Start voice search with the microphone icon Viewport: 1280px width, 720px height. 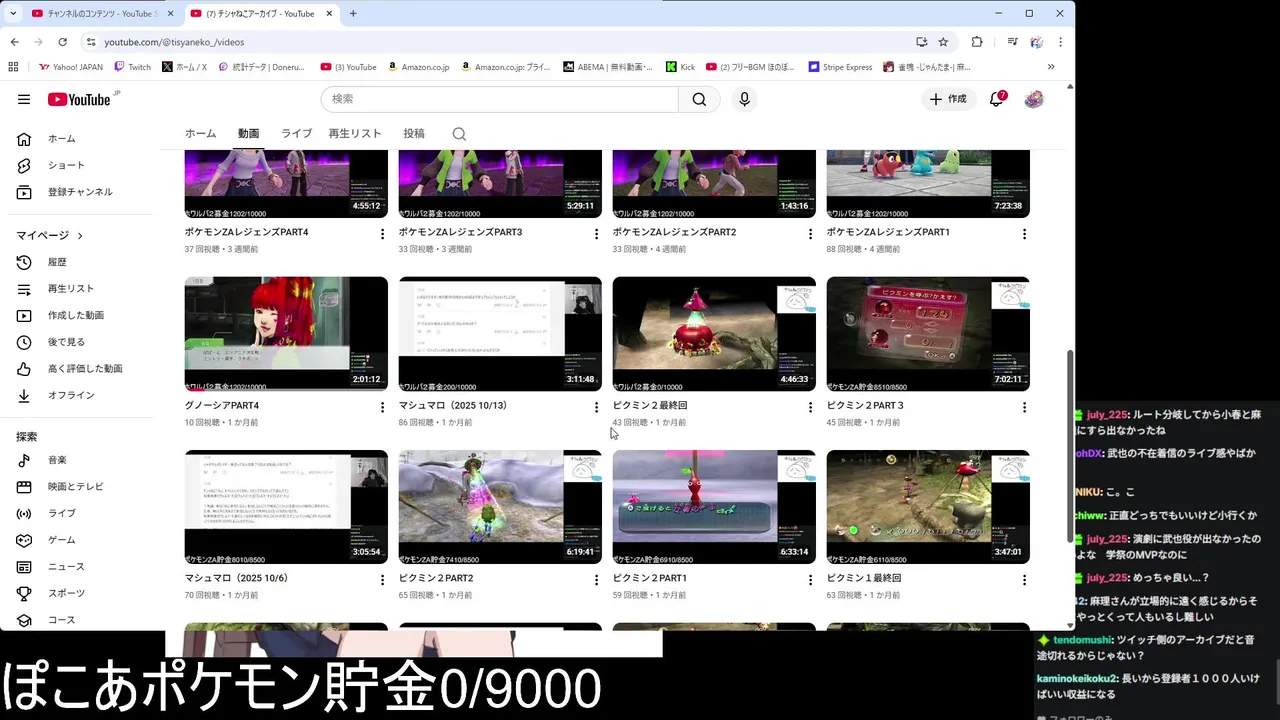tap(744, 99)
